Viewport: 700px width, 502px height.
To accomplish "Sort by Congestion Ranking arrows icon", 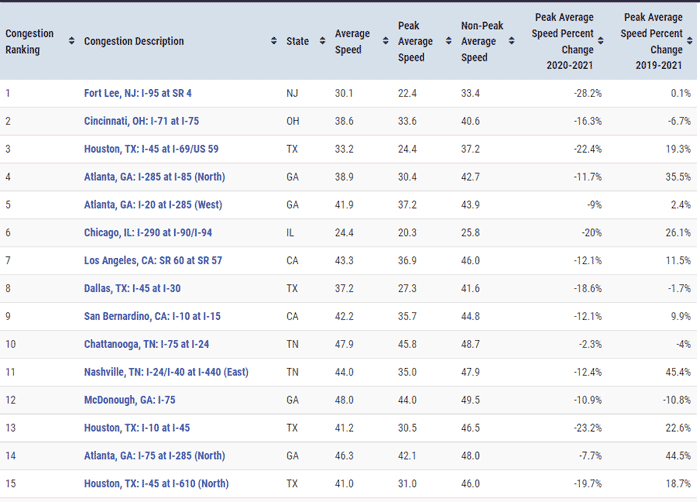I will pyautogui.click(x=71, y=41).
